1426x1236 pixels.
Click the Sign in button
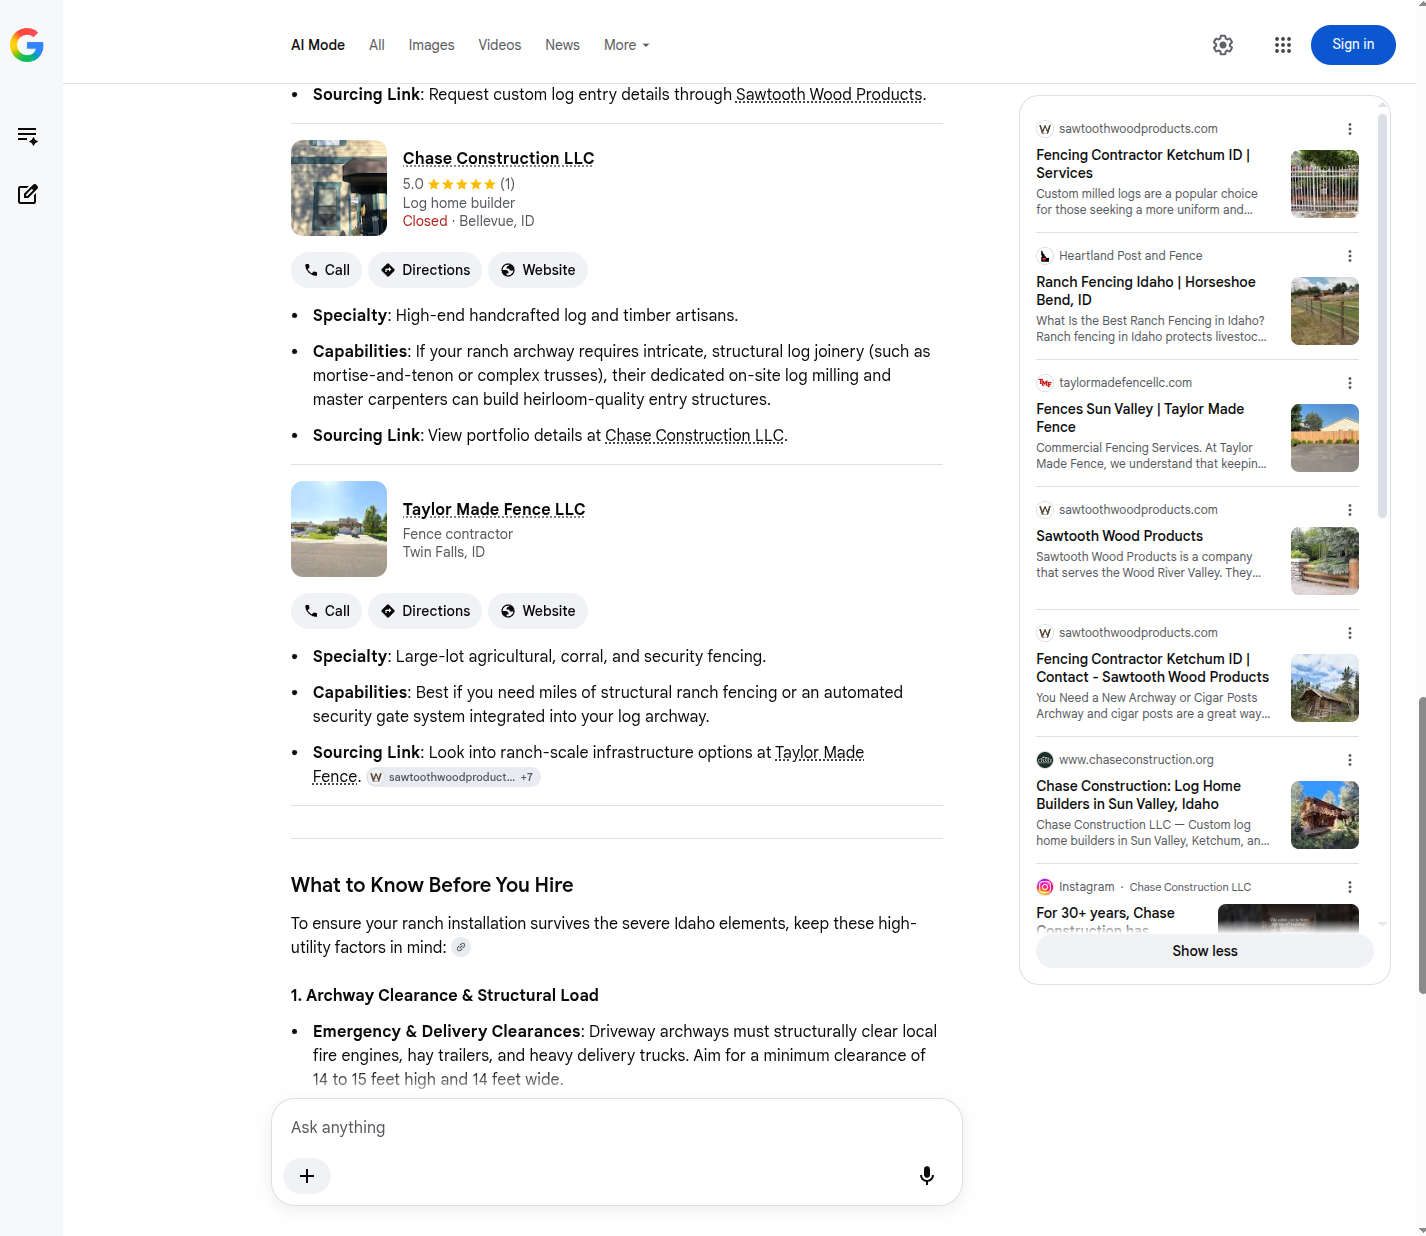[x=1353, y=45]
